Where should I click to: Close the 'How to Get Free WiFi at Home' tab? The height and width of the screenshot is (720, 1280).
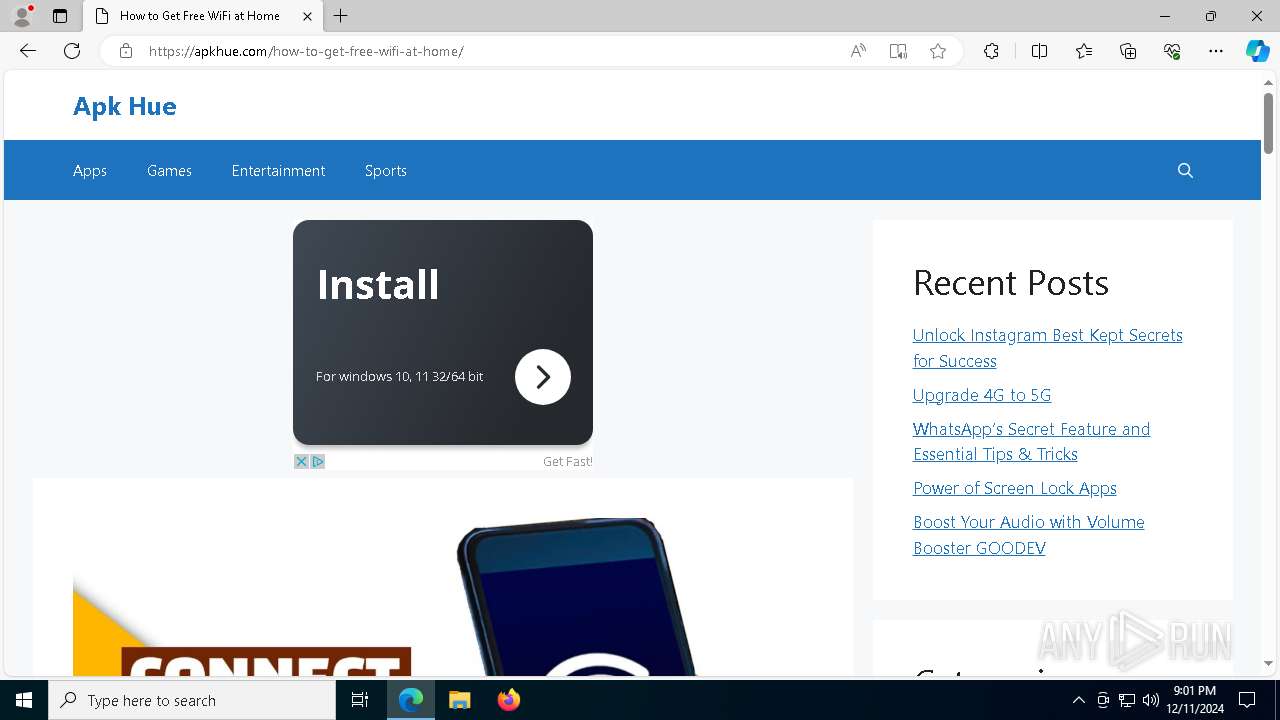307,16
